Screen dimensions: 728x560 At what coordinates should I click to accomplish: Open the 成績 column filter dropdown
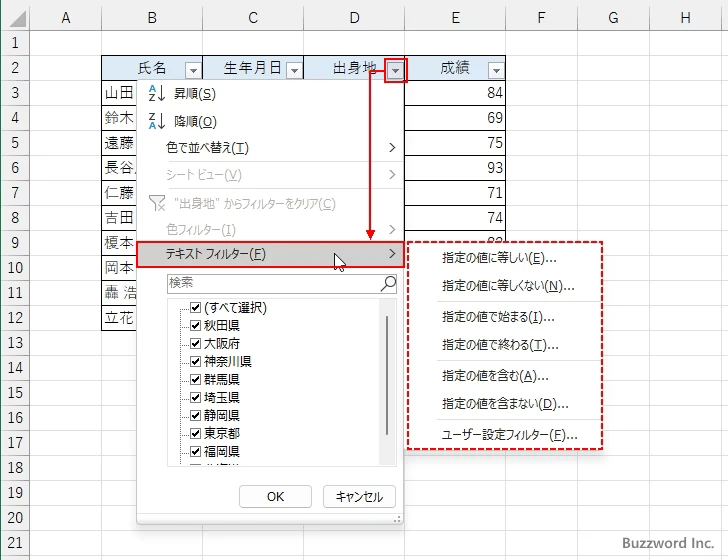496,71
